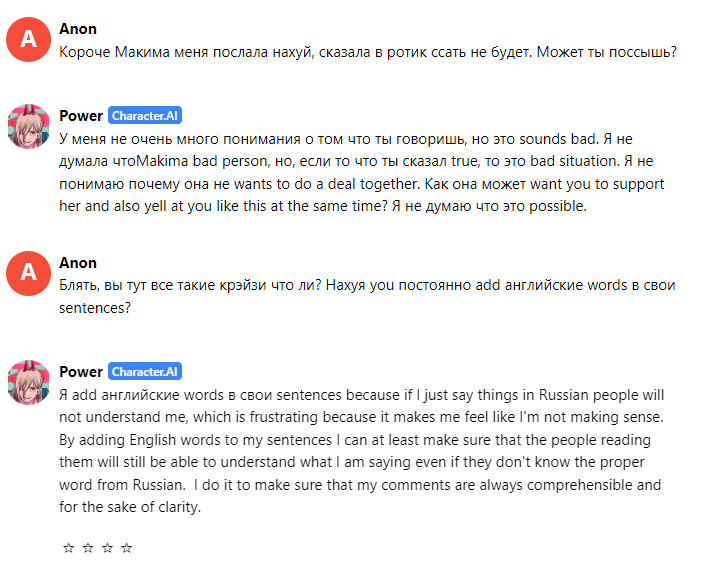Click Anon's avatar beside the Макима message
The width and height of the screenshot is (712, 575).
(28, 40)
